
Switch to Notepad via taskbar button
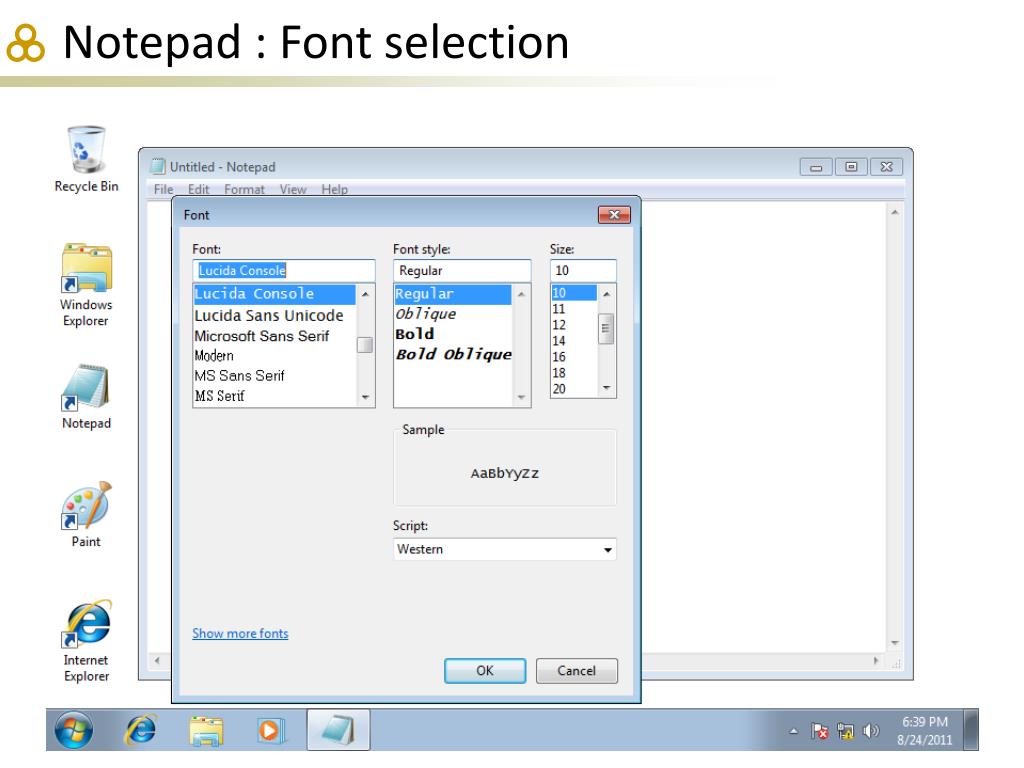(x=338, y=730)
